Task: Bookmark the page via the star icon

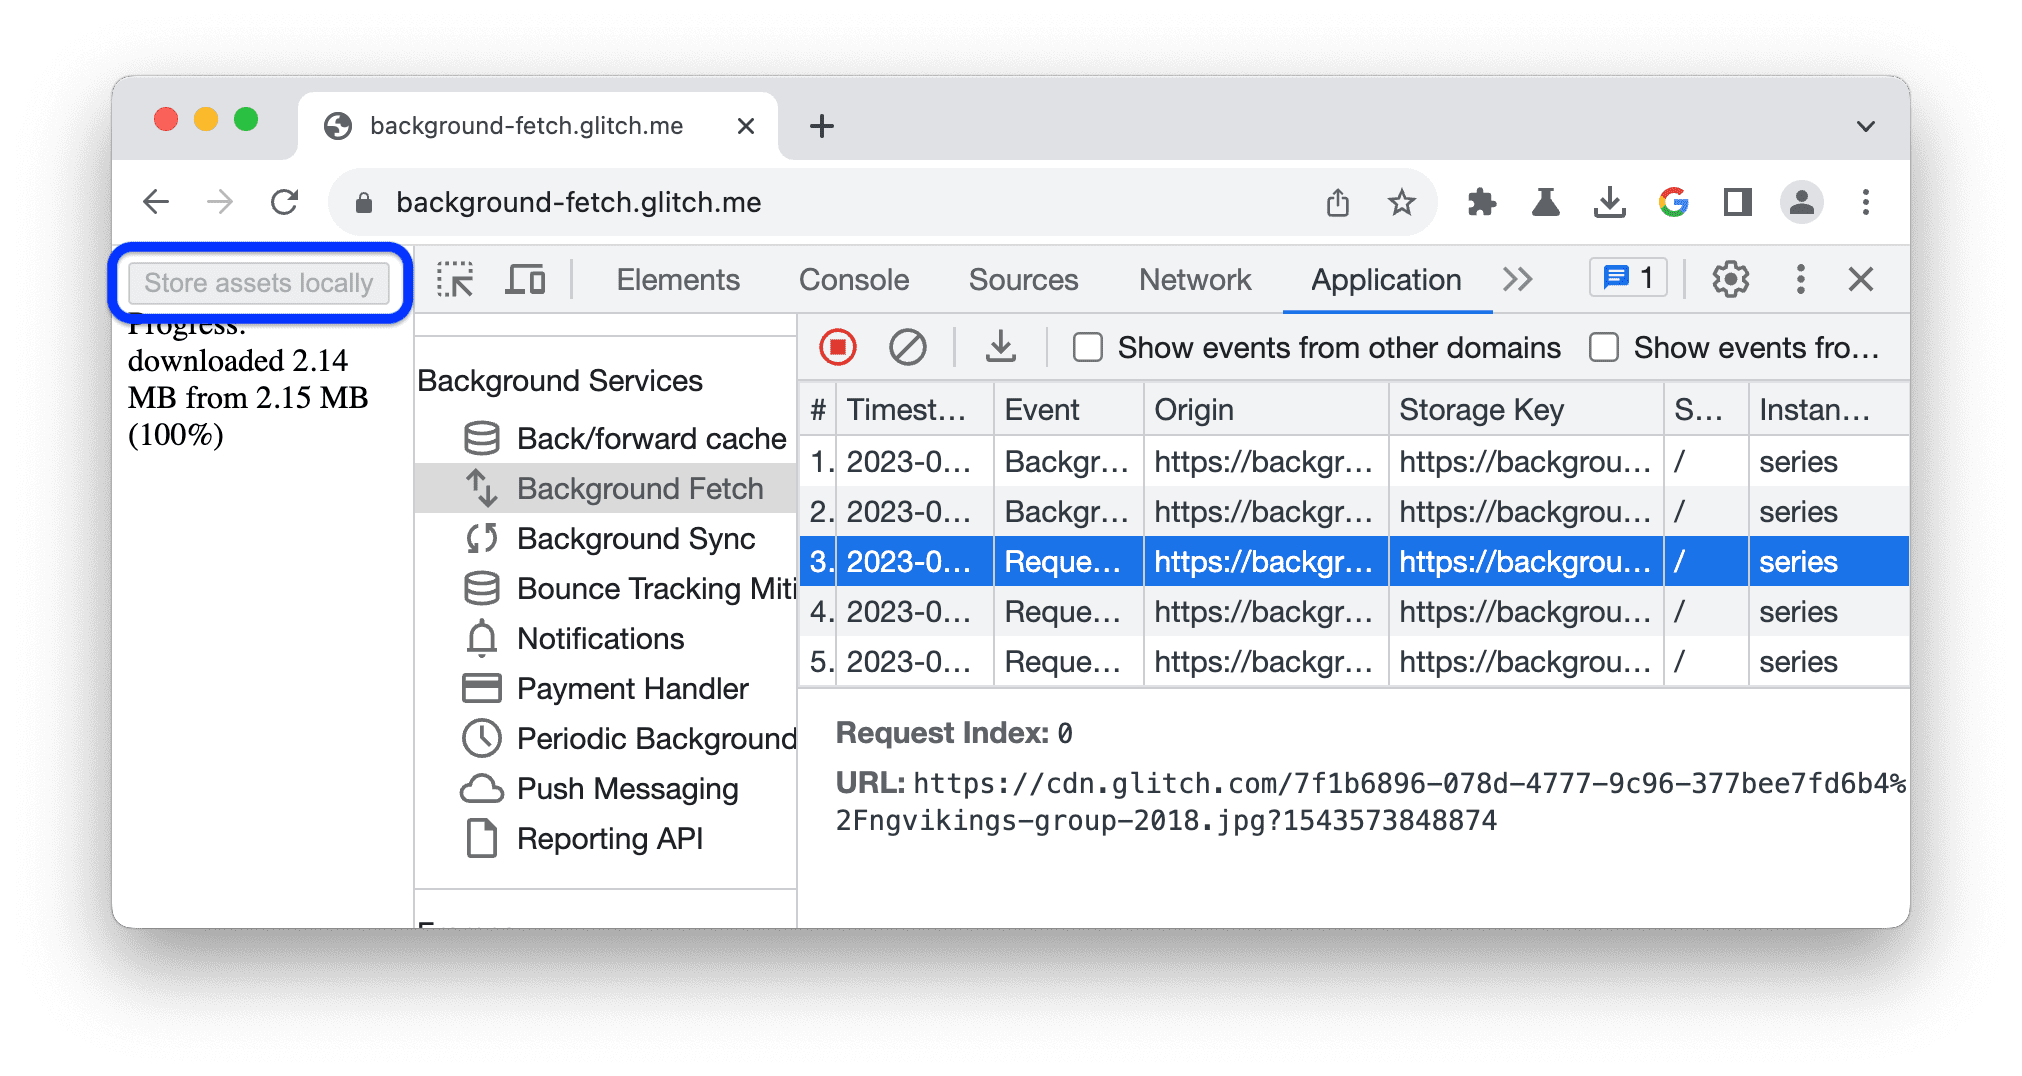Action: 1402,202
